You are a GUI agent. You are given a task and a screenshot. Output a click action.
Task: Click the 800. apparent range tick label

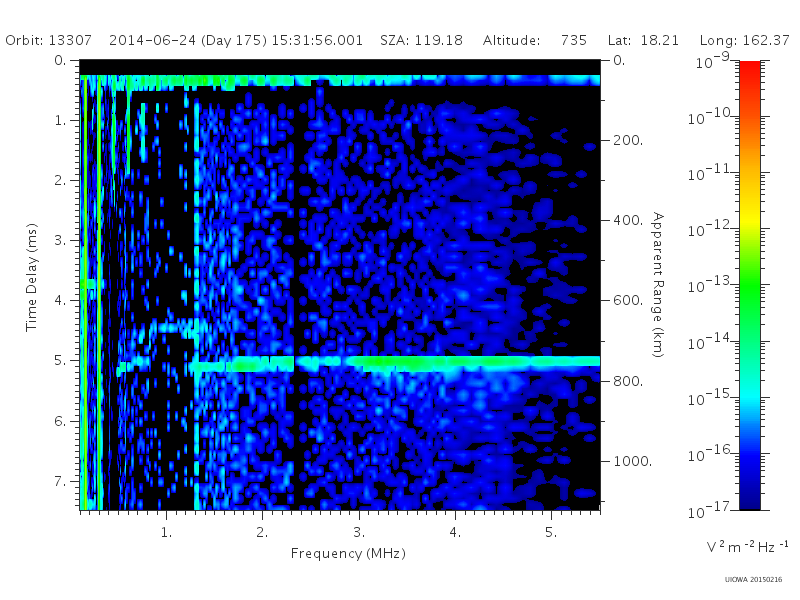coord(628,381)
